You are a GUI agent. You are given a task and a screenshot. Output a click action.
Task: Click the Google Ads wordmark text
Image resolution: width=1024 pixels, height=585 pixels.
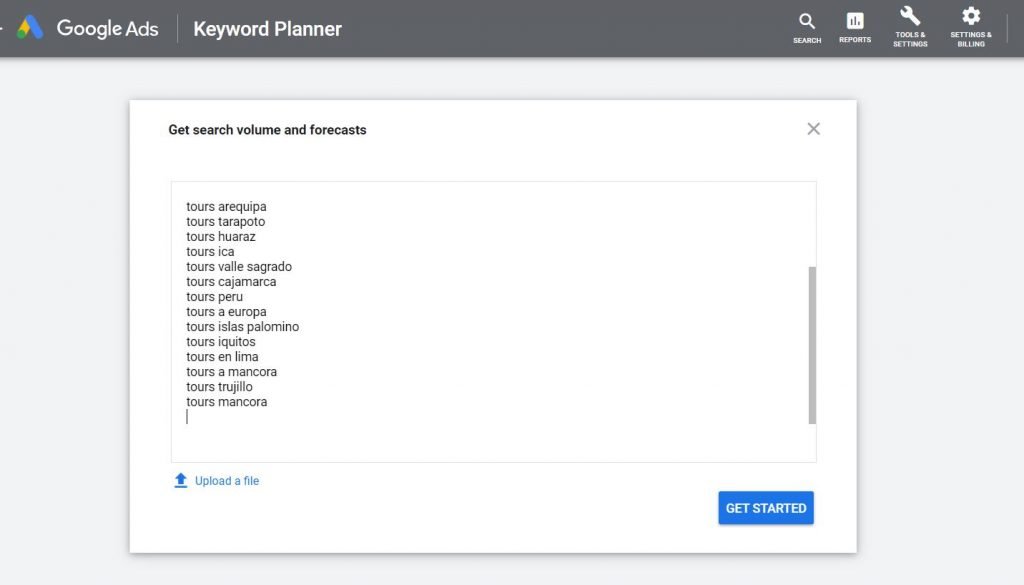[107, 29]
